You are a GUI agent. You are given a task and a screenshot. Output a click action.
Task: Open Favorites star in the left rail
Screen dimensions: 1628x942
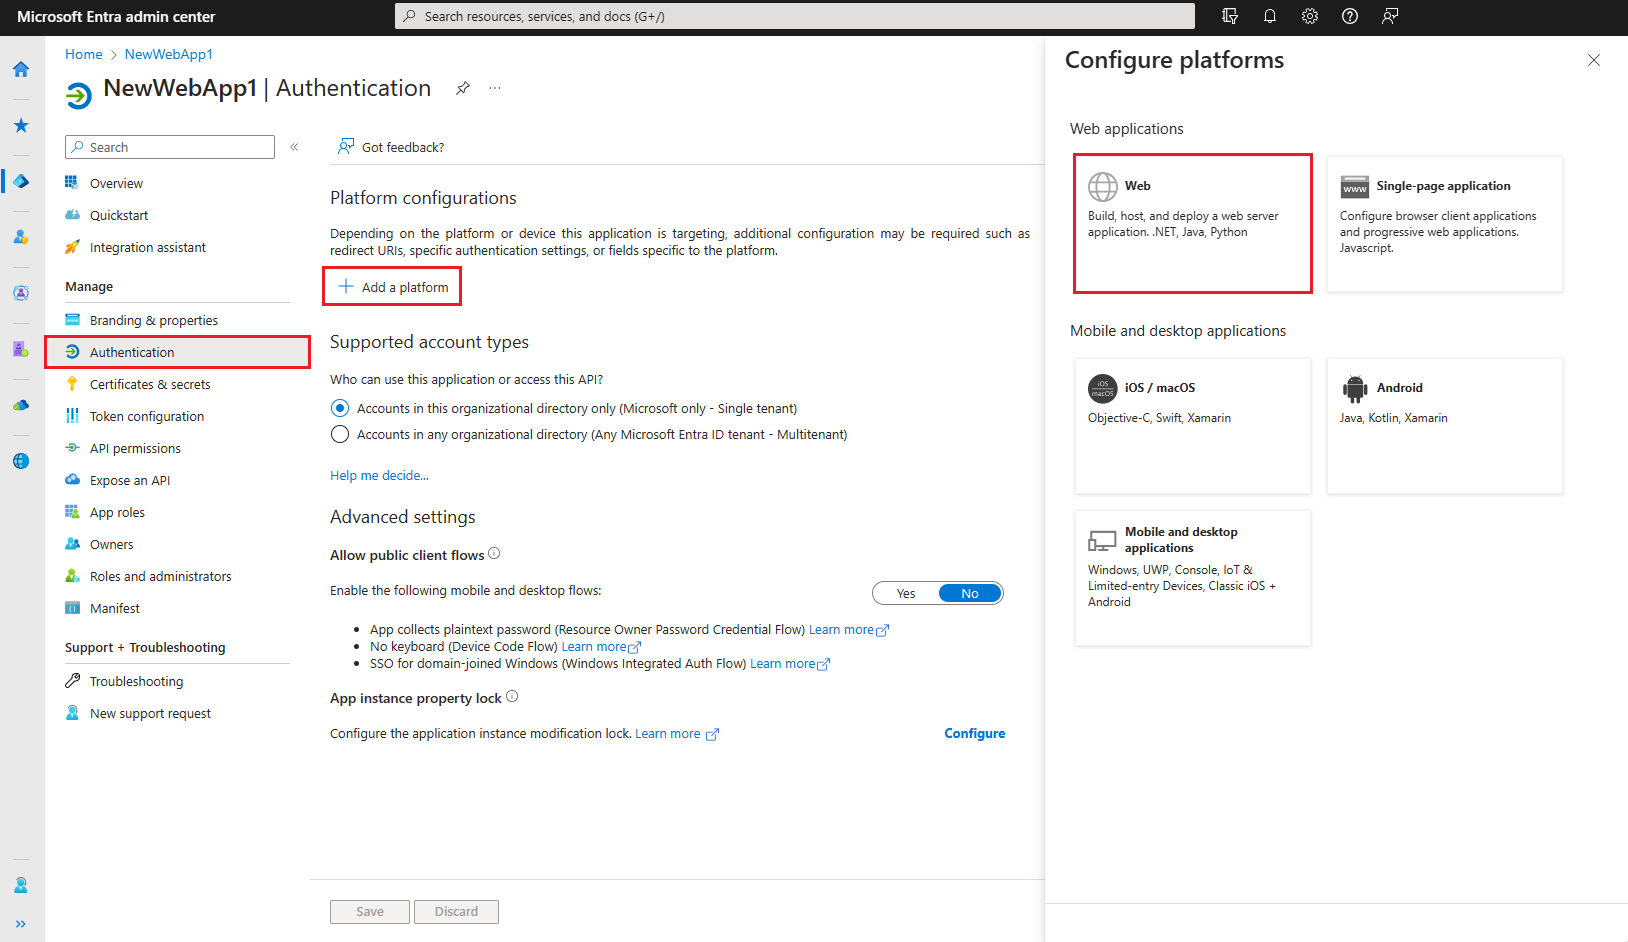21,125
